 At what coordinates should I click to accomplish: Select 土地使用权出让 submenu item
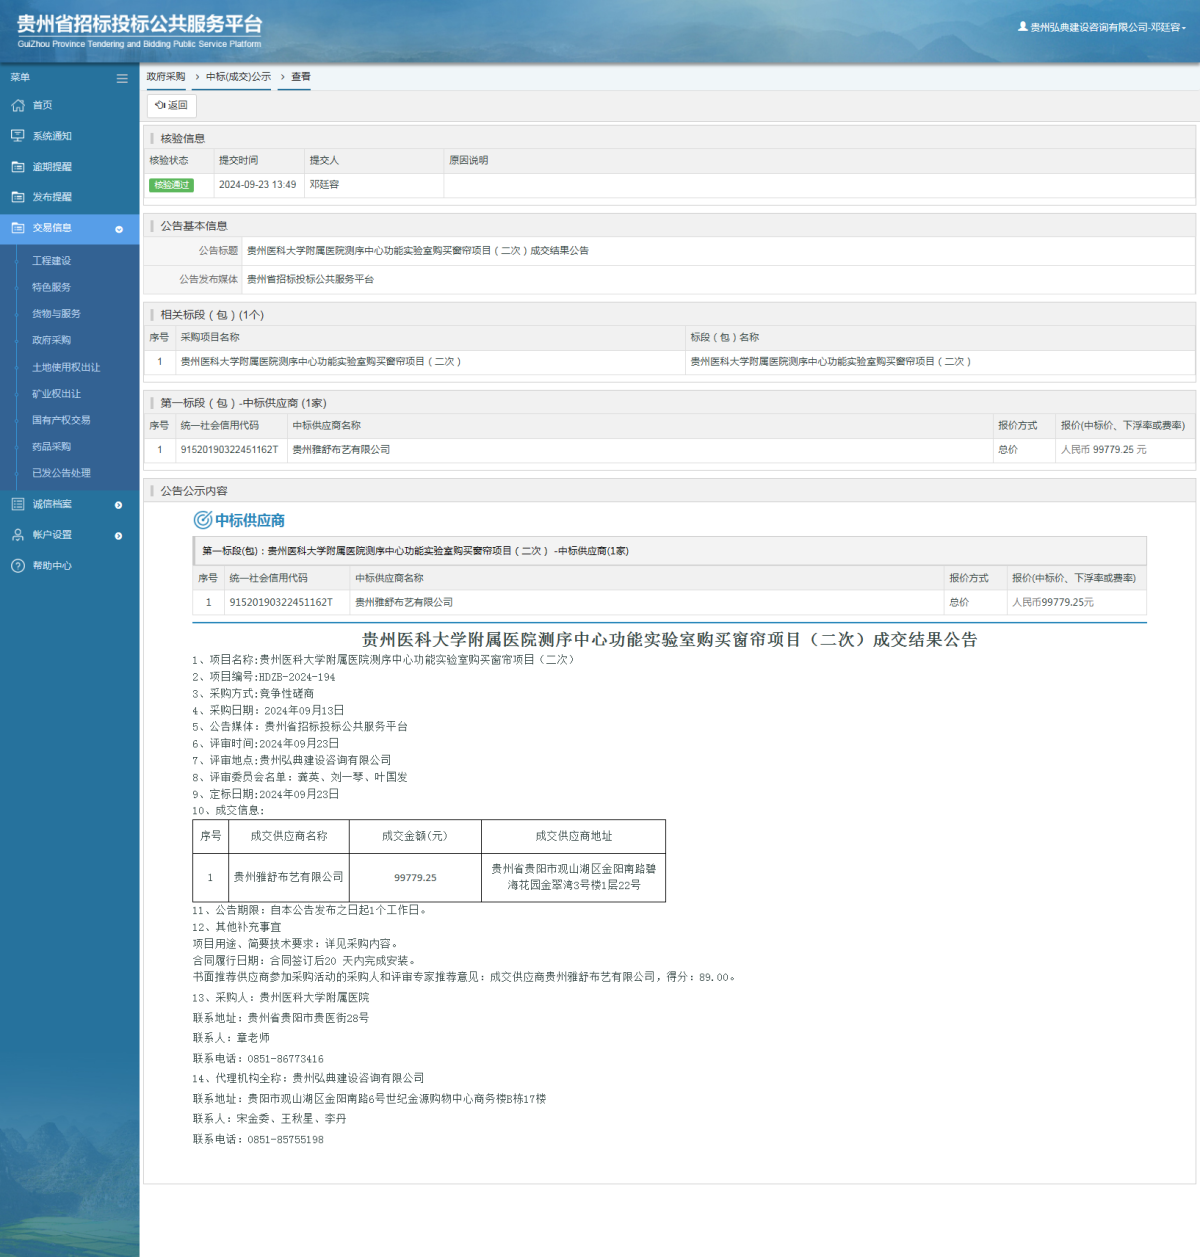point(66,367)
